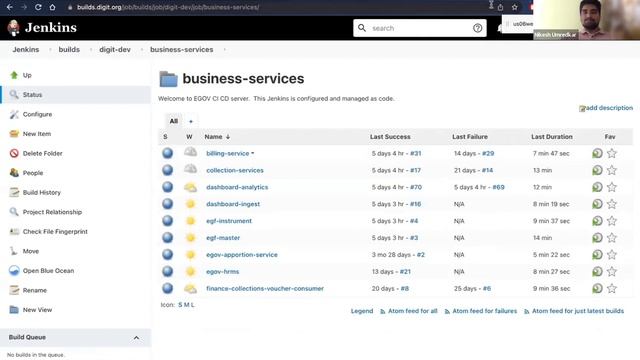Schedule a build for egf-master

click(597, 238)
